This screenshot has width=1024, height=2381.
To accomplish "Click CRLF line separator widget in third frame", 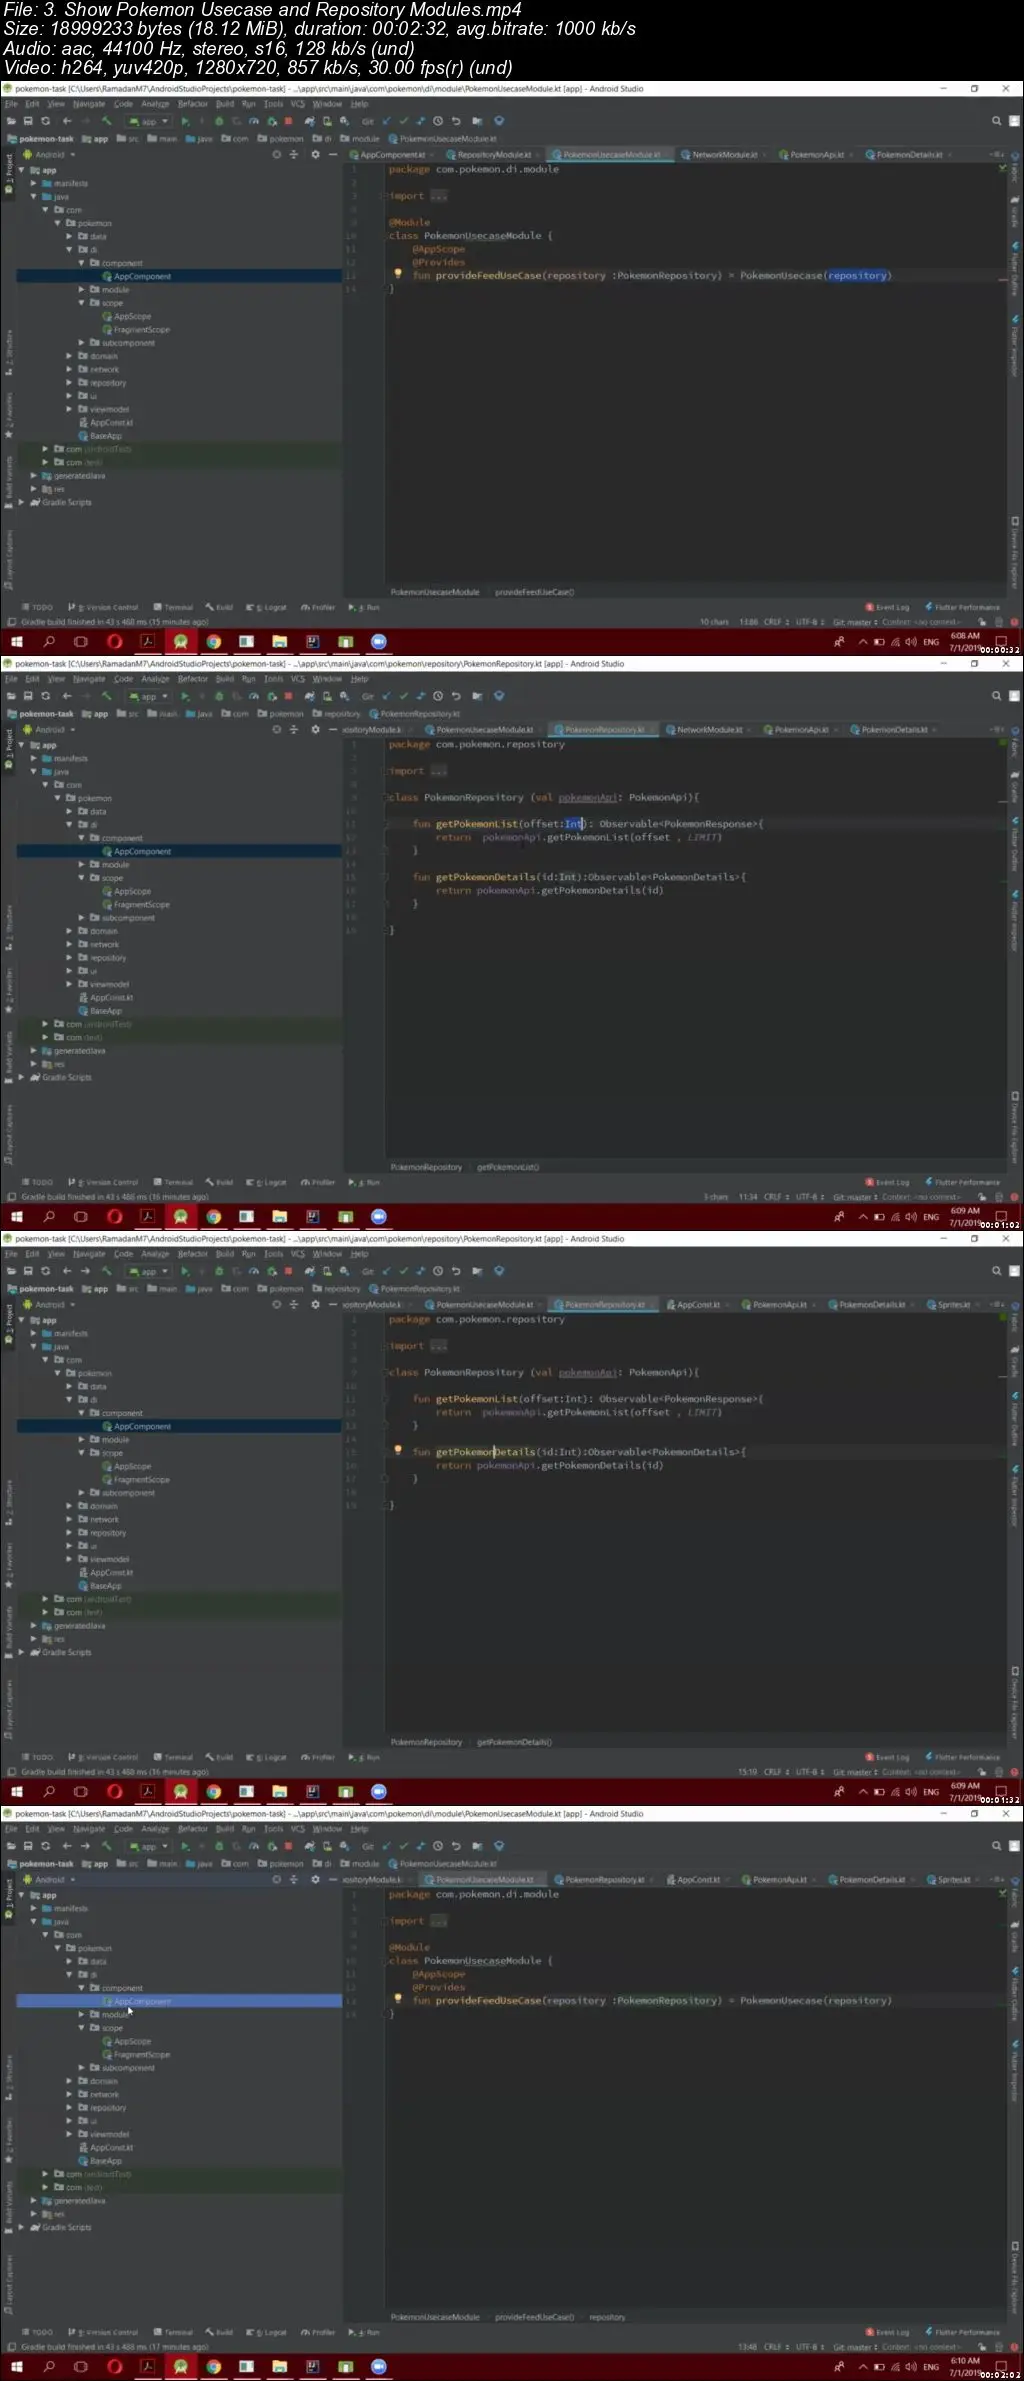I will (x=776, y=1772).
